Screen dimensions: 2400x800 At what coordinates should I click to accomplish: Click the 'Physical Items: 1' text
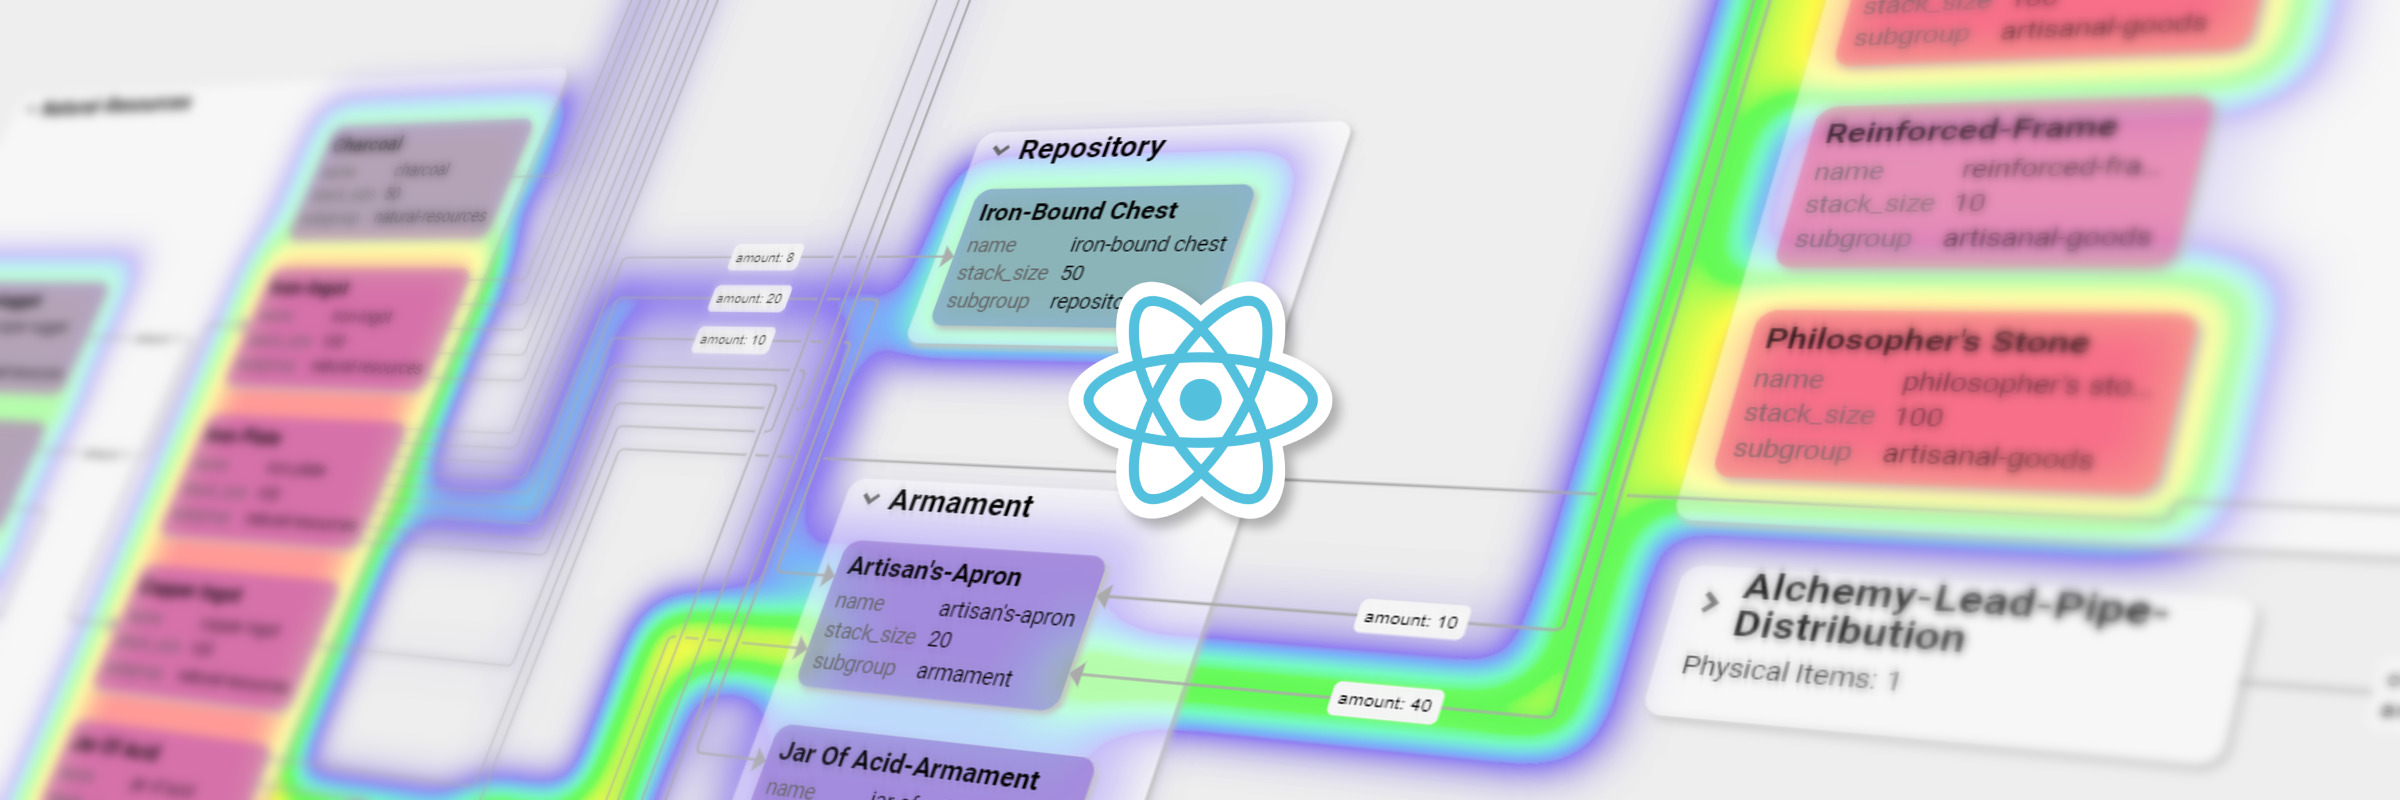pos(1790,672)
